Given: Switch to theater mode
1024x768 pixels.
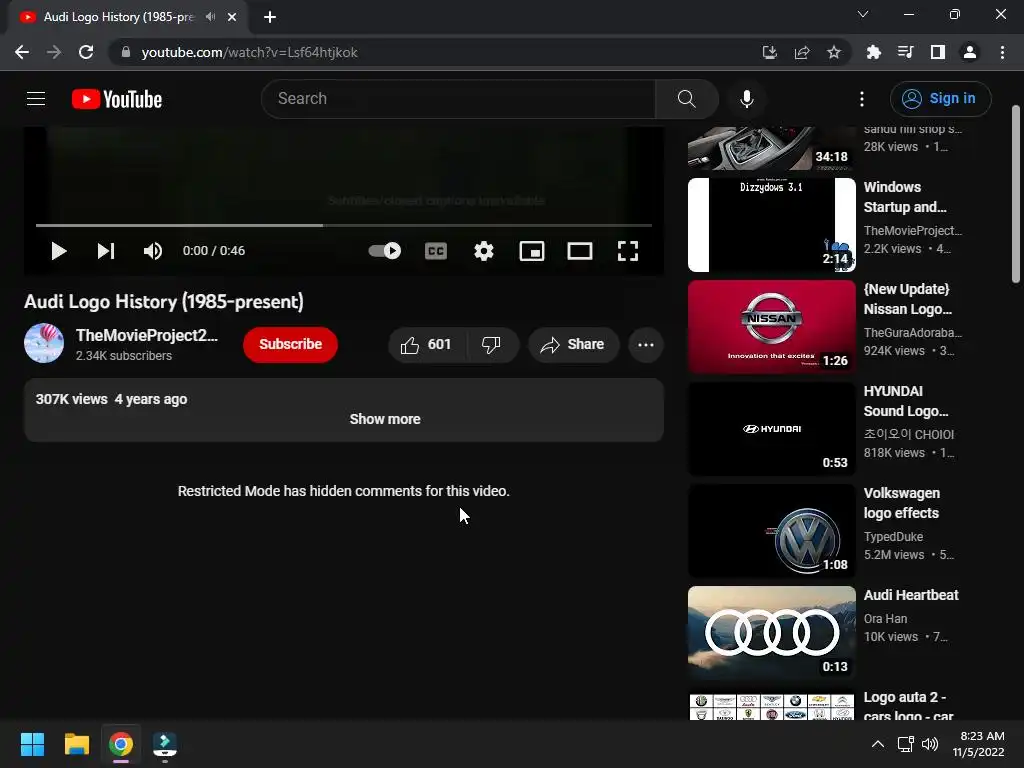Looking at the screenshot, I should (x=580, y=251).
